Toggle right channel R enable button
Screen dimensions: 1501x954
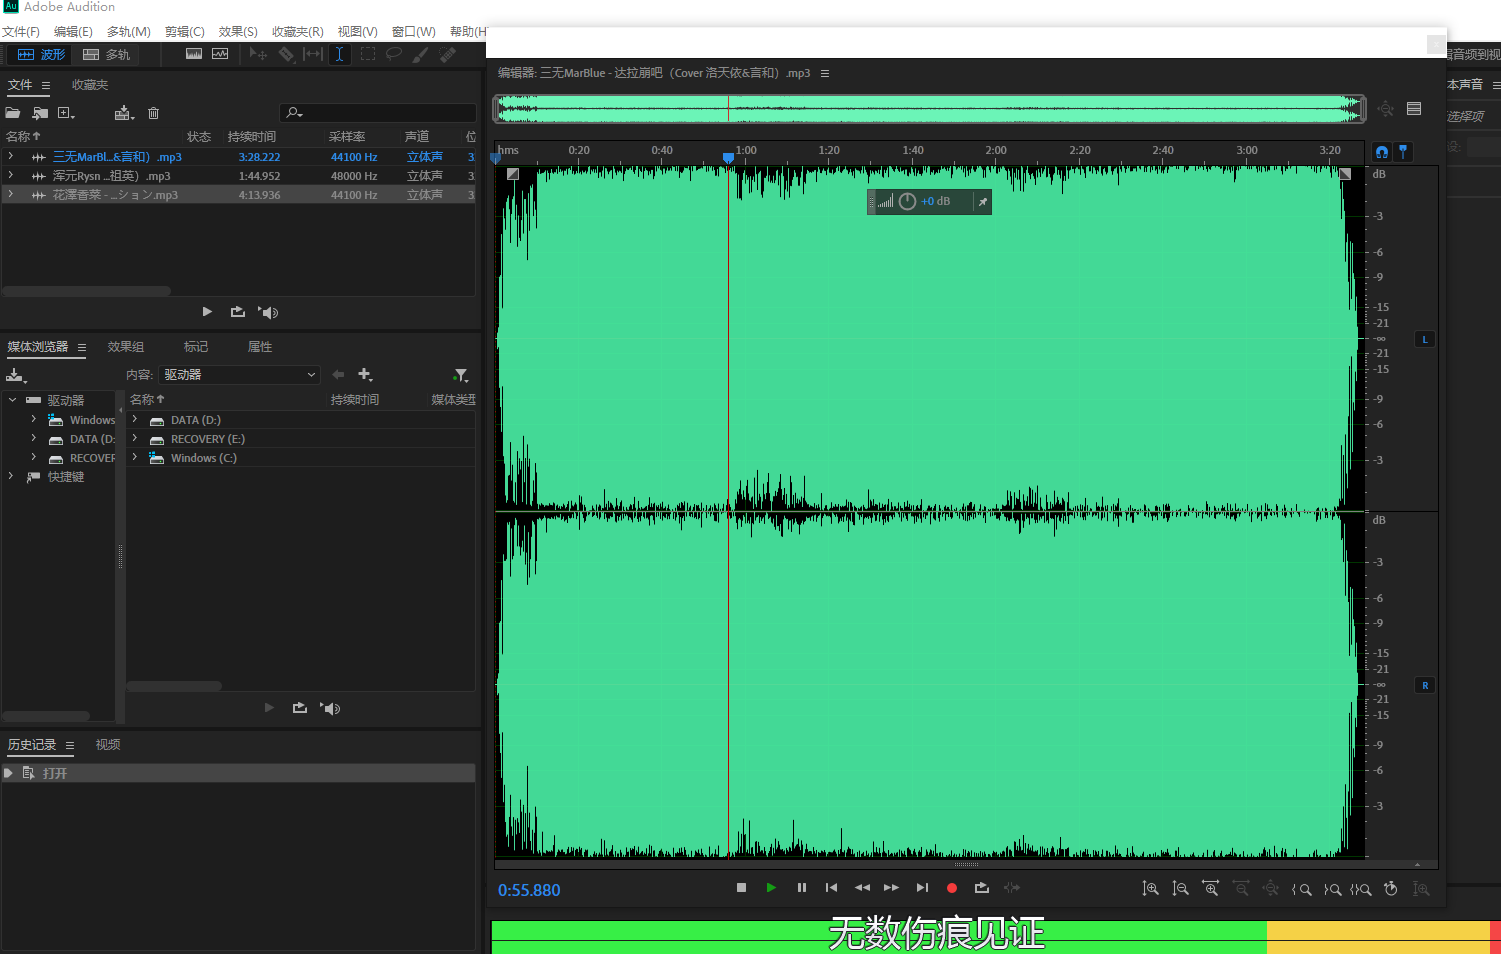1425,685
